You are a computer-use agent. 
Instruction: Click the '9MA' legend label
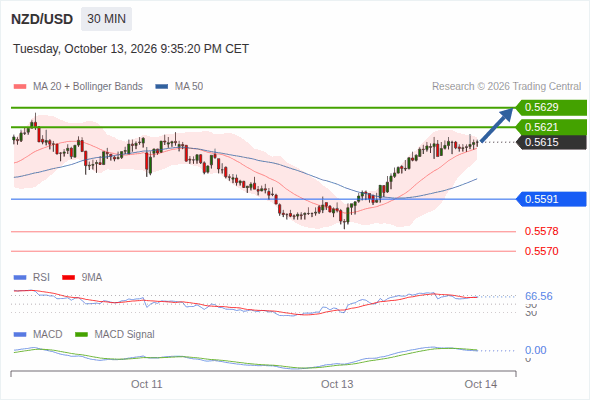pyautogui.click(x=92, y=278)
